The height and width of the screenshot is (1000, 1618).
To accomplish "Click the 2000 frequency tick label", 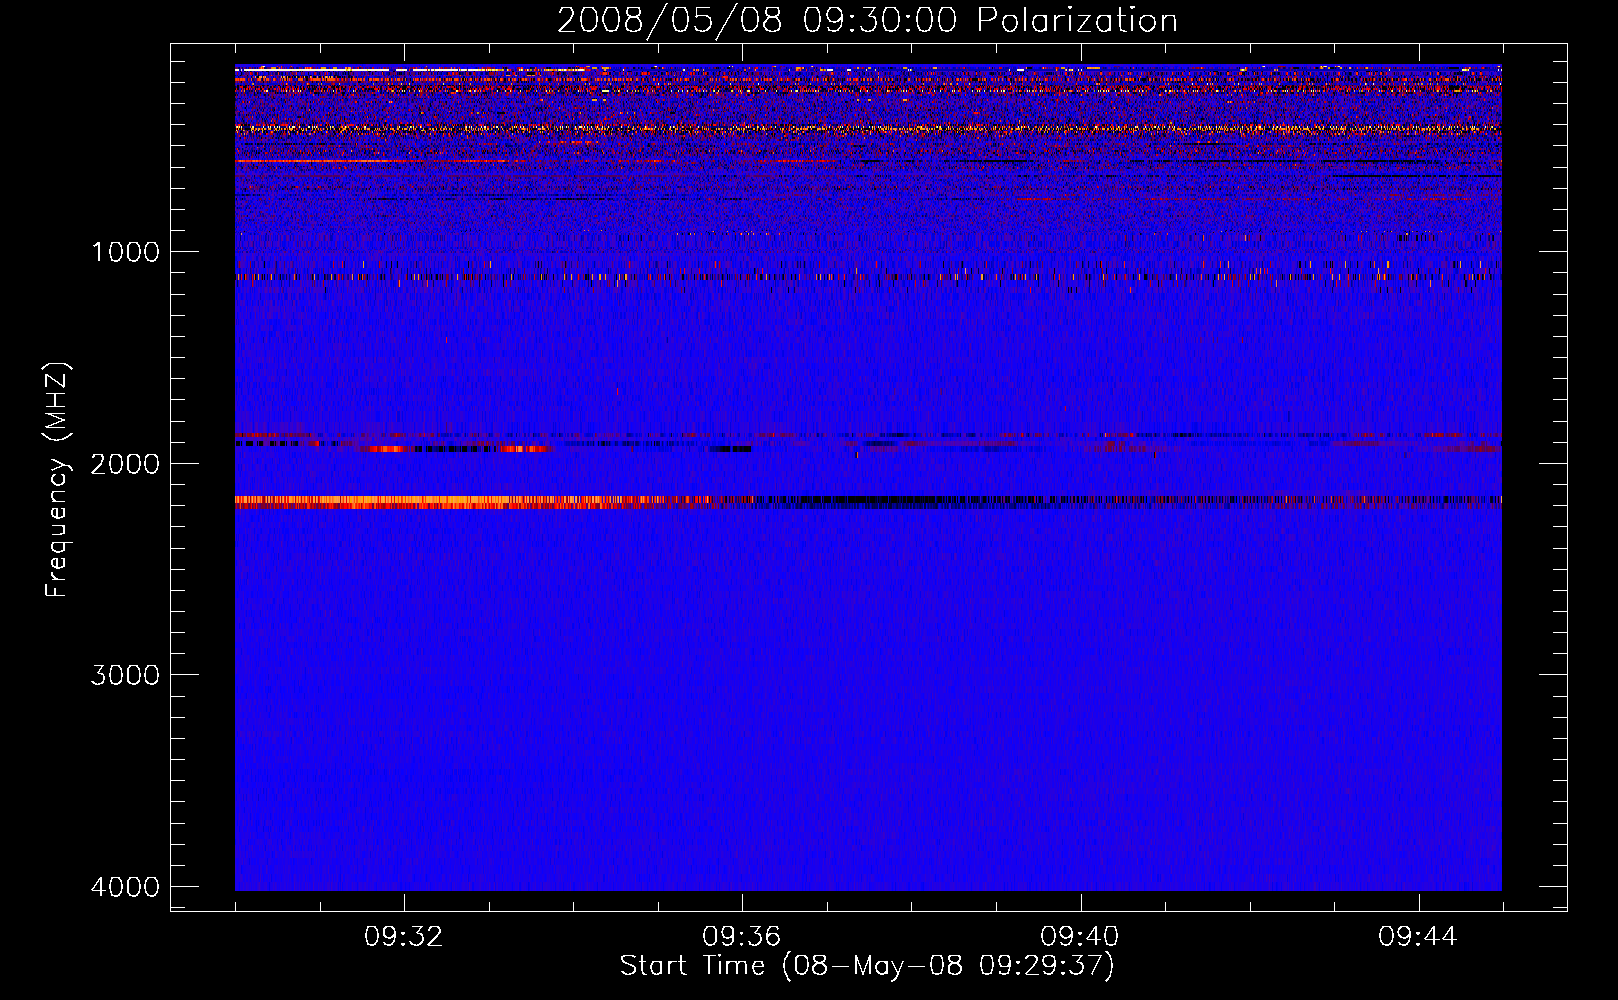I will [x=125, y=464].
